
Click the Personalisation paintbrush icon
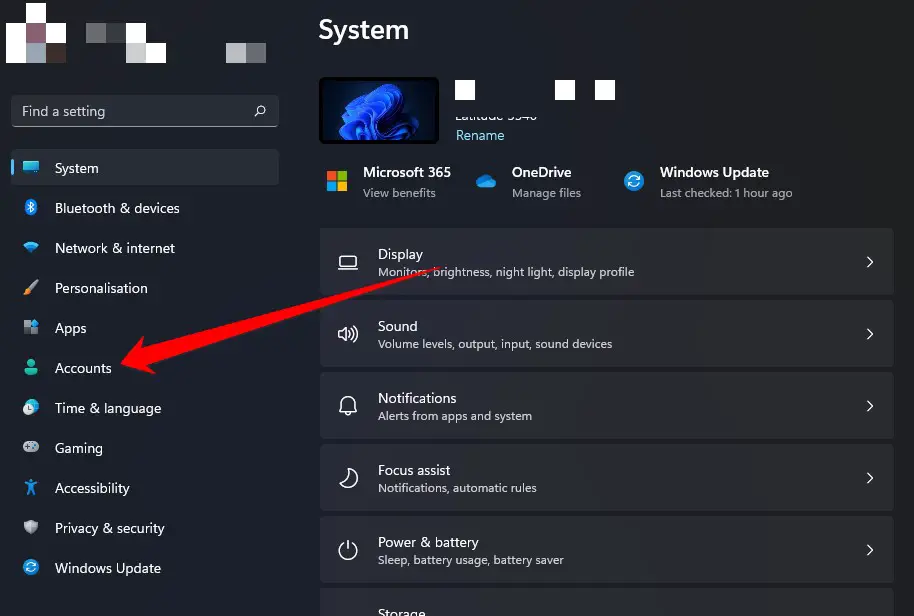point(31,287)
